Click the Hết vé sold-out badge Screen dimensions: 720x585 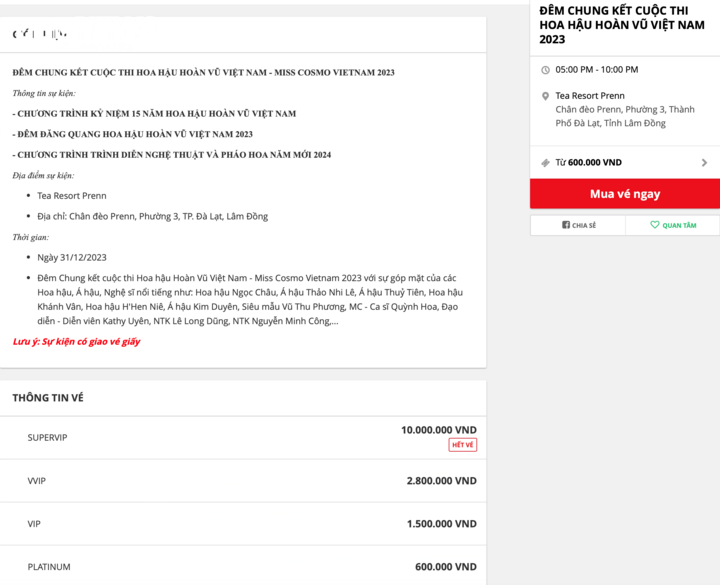(462, 444)
